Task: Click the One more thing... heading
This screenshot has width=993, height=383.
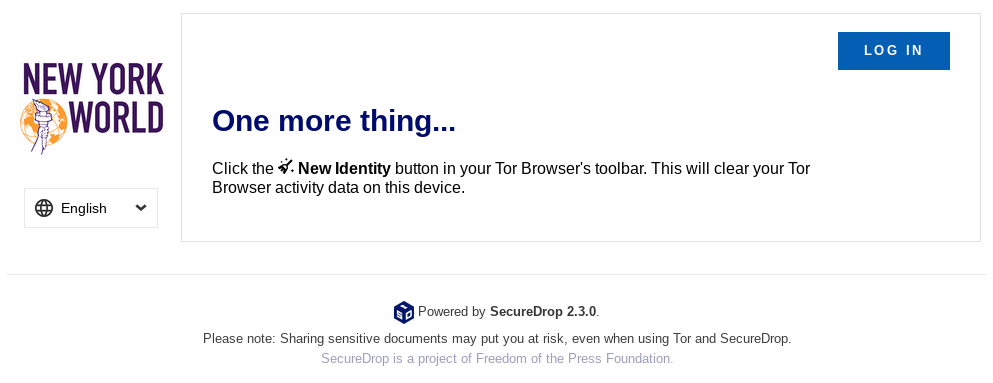Action: (334, 120)
